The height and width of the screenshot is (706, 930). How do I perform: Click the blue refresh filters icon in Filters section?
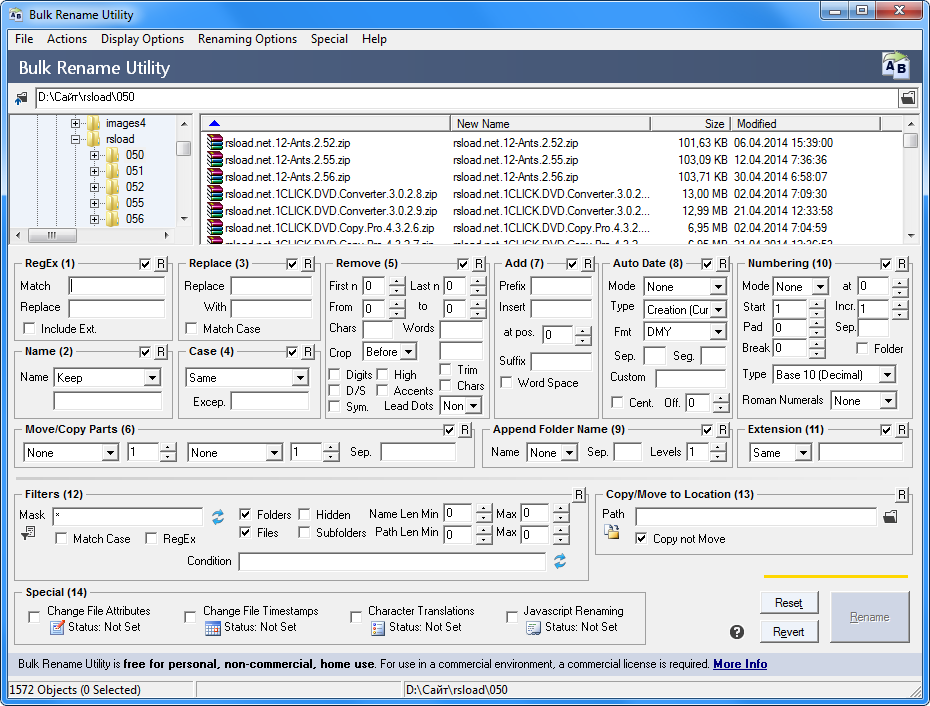(218, 516)
